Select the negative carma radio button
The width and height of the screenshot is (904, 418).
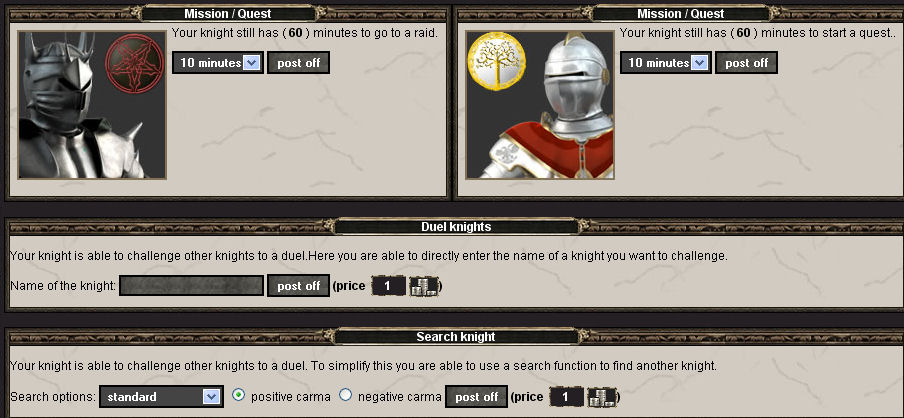pyautogui.click(x=345, y=396)
